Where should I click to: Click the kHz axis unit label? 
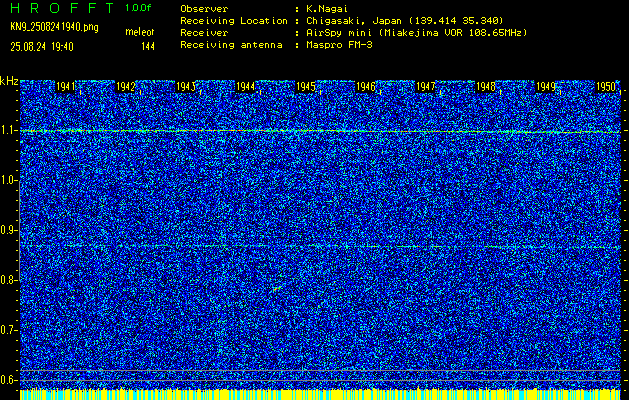[x=9, y=81]
